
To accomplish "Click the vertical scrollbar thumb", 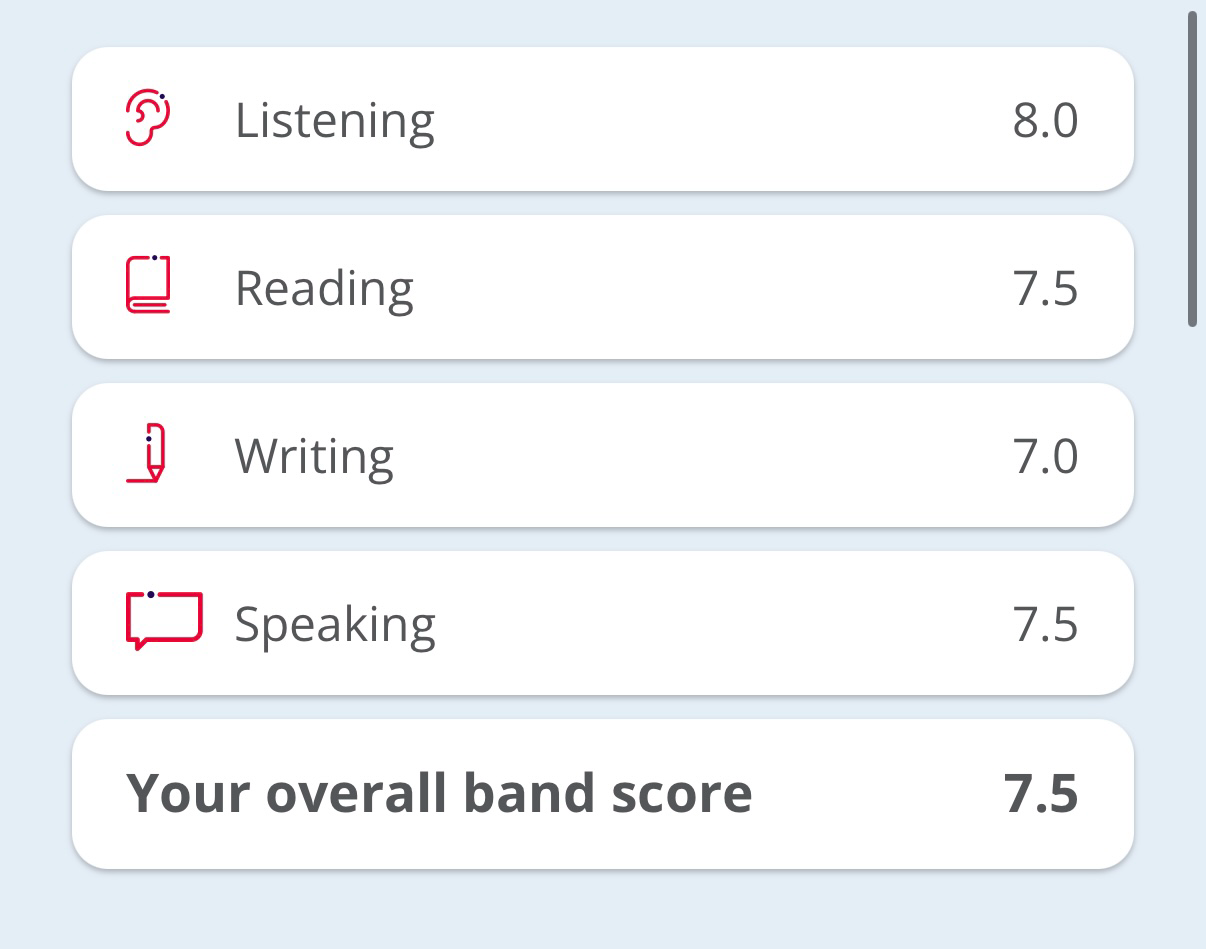I will point(1192,170).
